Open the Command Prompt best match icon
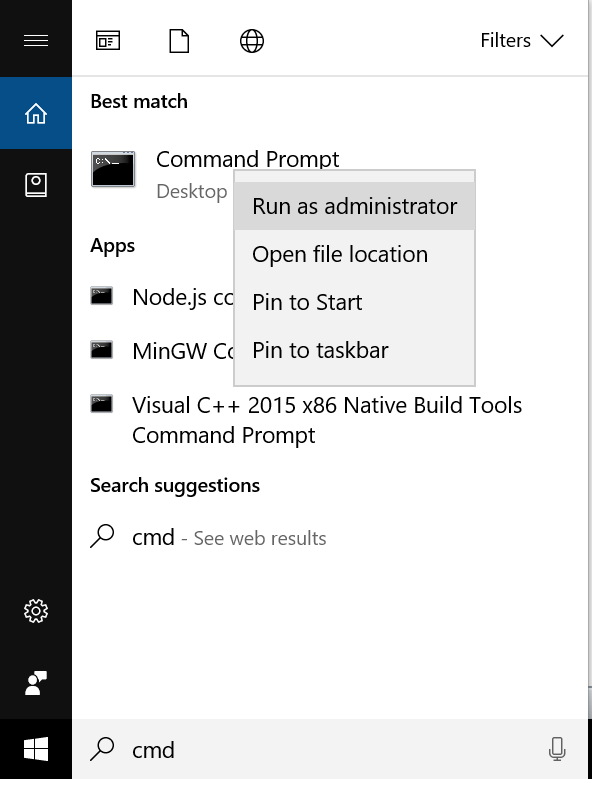Viewport: 592px width, 788px height. coord(113,169)
